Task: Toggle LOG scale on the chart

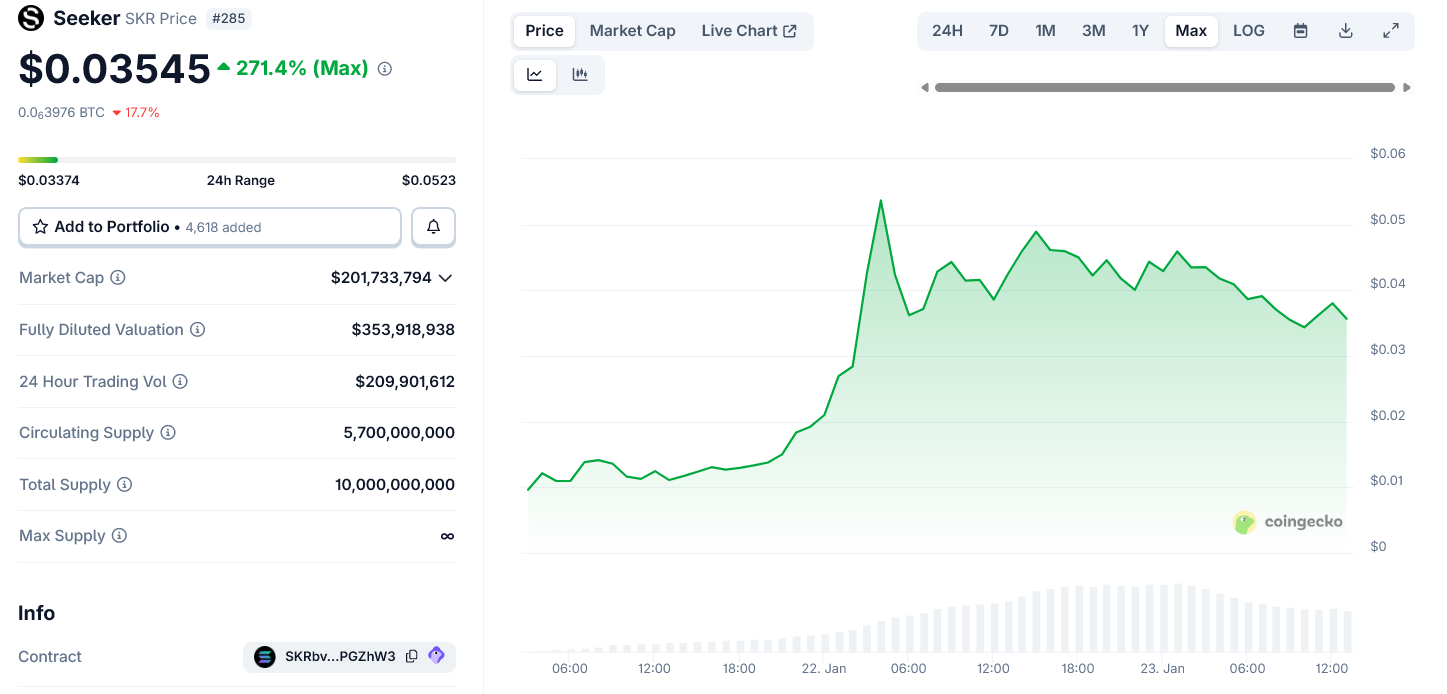Action: tap(1248, 31)
